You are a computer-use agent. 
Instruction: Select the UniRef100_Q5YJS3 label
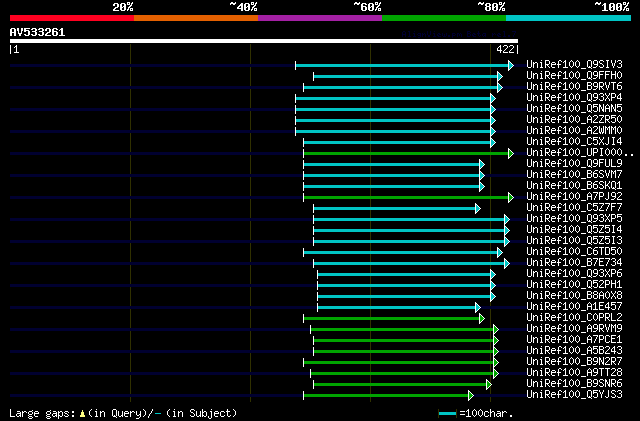574,395
